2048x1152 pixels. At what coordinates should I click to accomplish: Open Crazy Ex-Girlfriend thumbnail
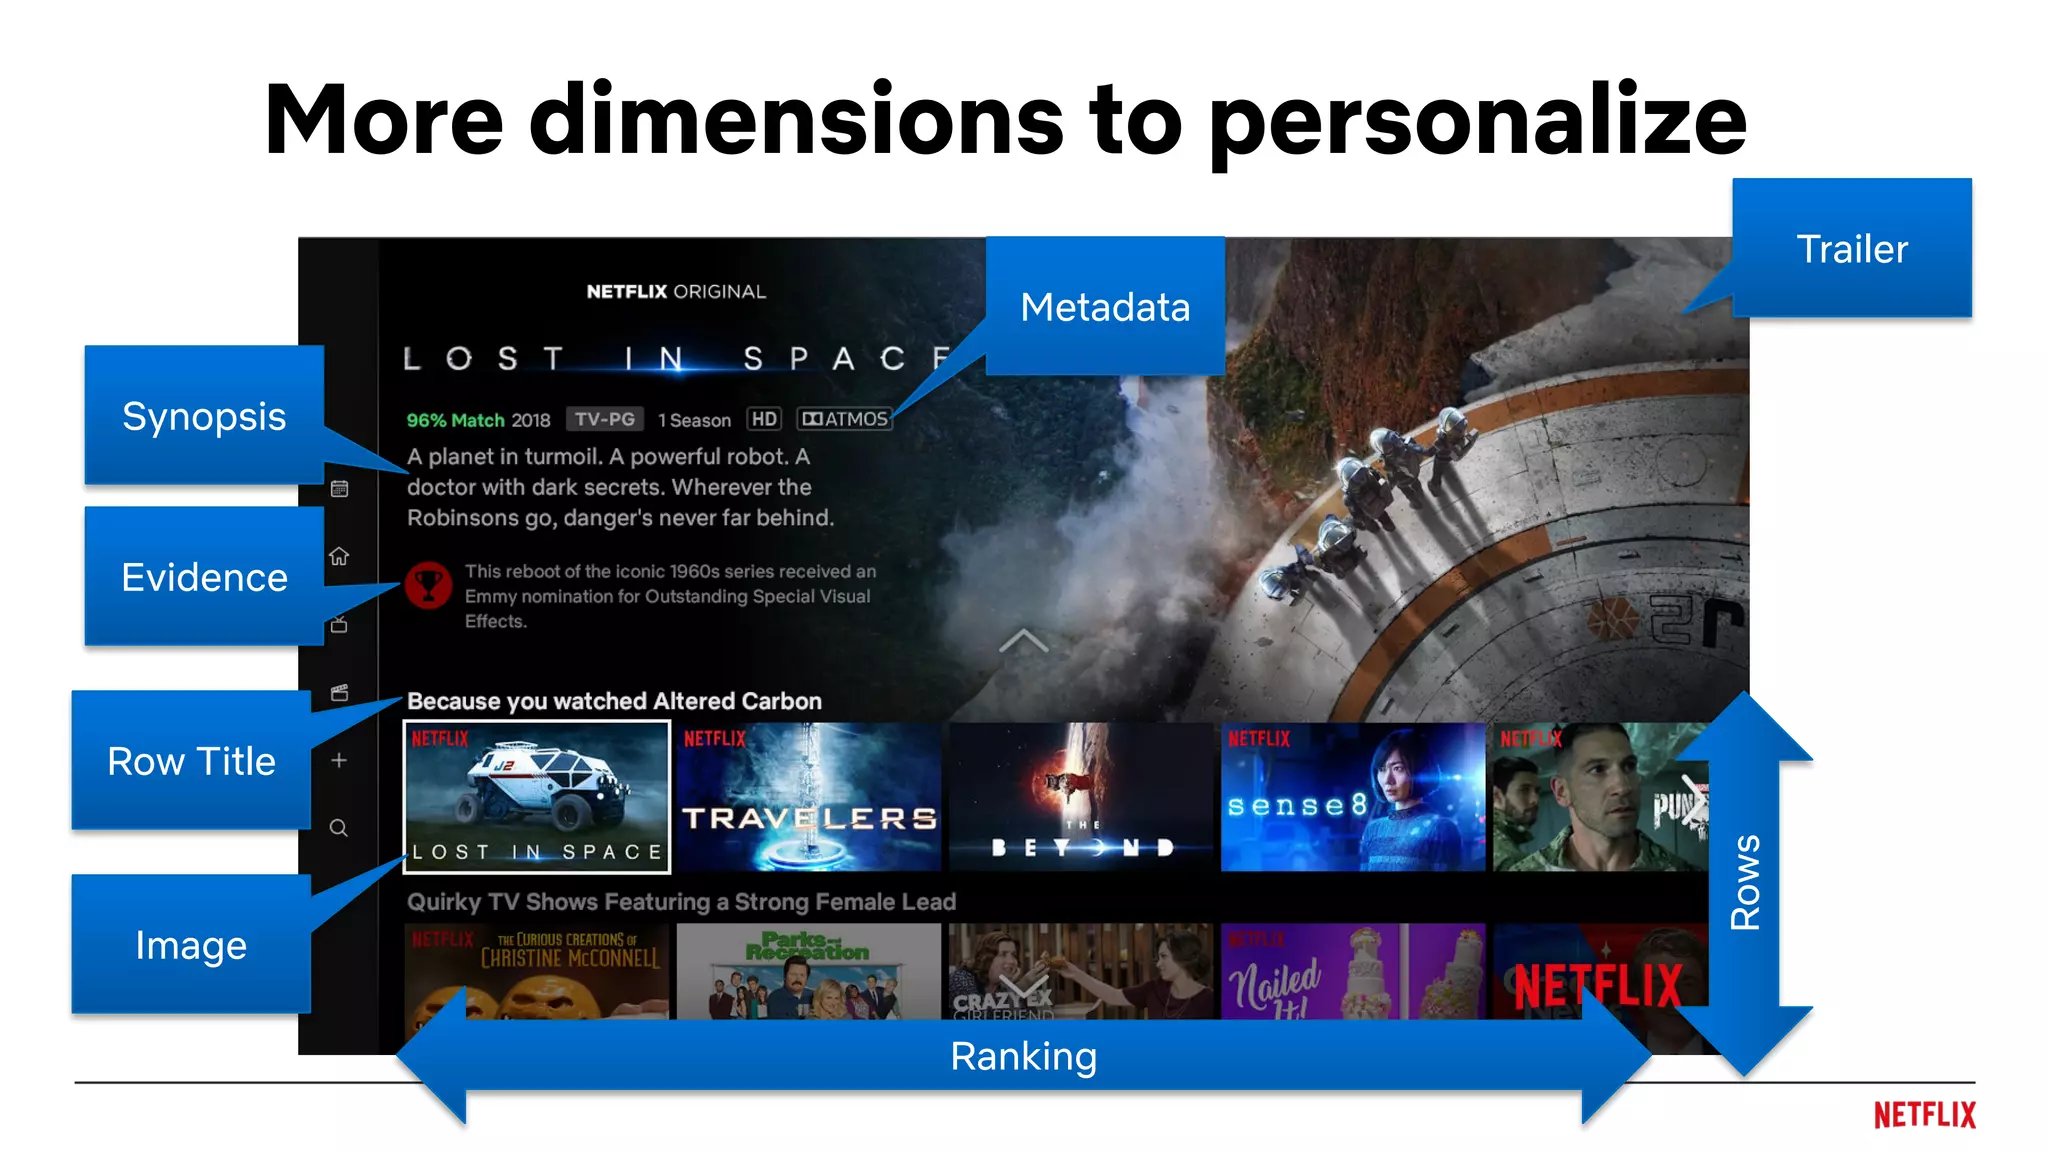1081,971
